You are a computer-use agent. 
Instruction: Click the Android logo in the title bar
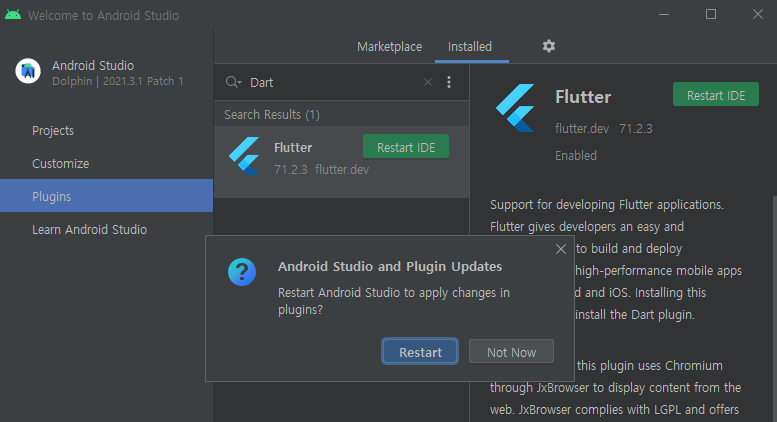tap(13, 15)
